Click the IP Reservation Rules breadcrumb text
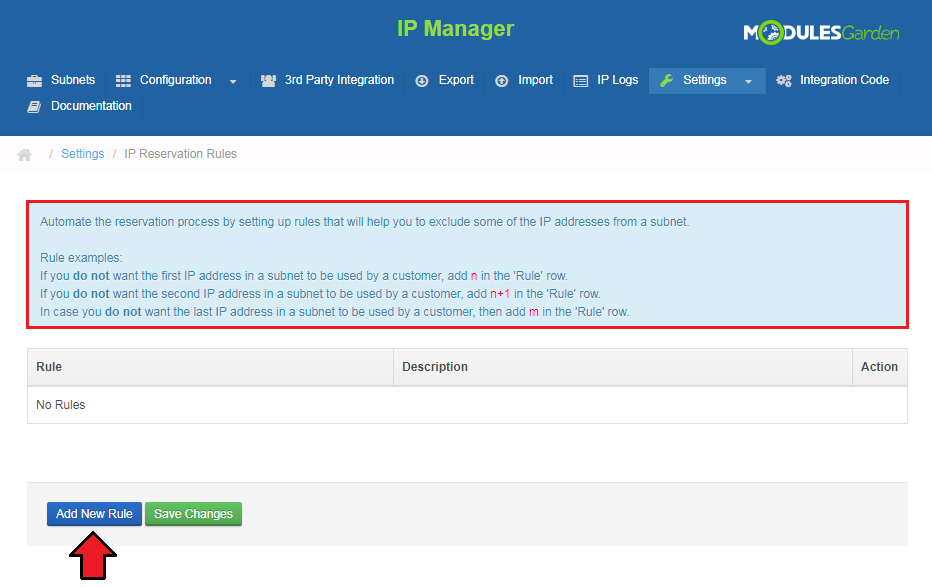 pyautogui.click(x=180, y=154)
